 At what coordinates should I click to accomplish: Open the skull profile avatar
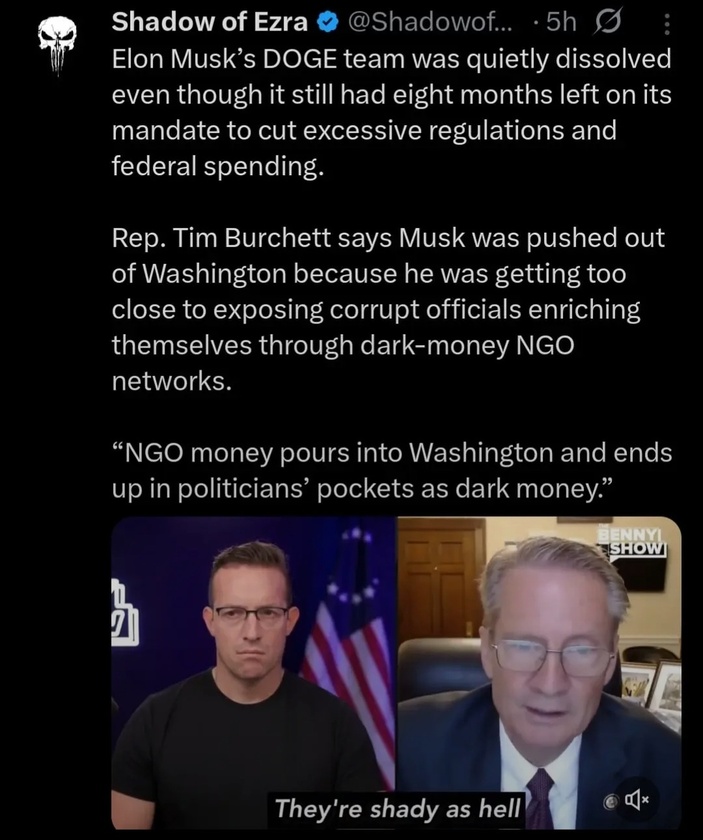pos(57,44)
